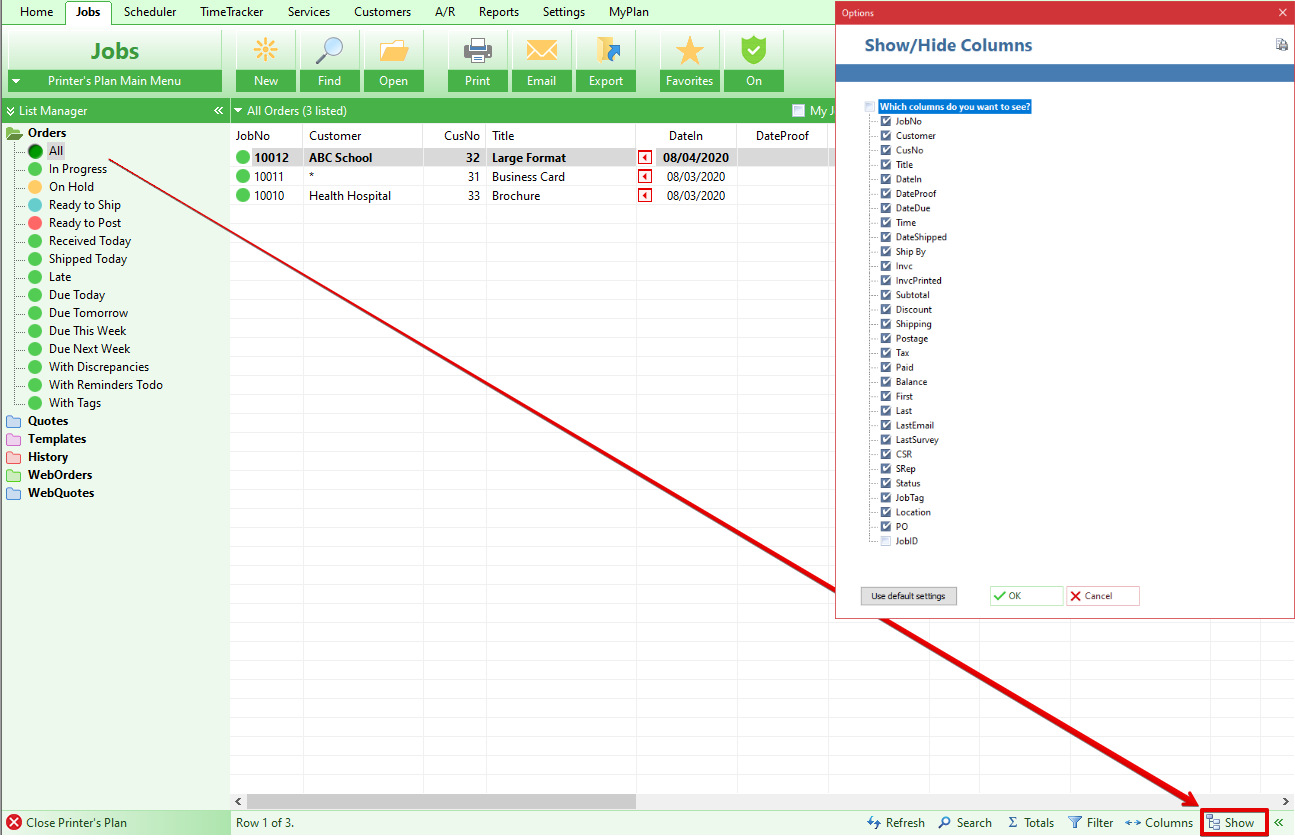Expand the Quotes folder
The image size is (1295, 840).
pos(14,421)
